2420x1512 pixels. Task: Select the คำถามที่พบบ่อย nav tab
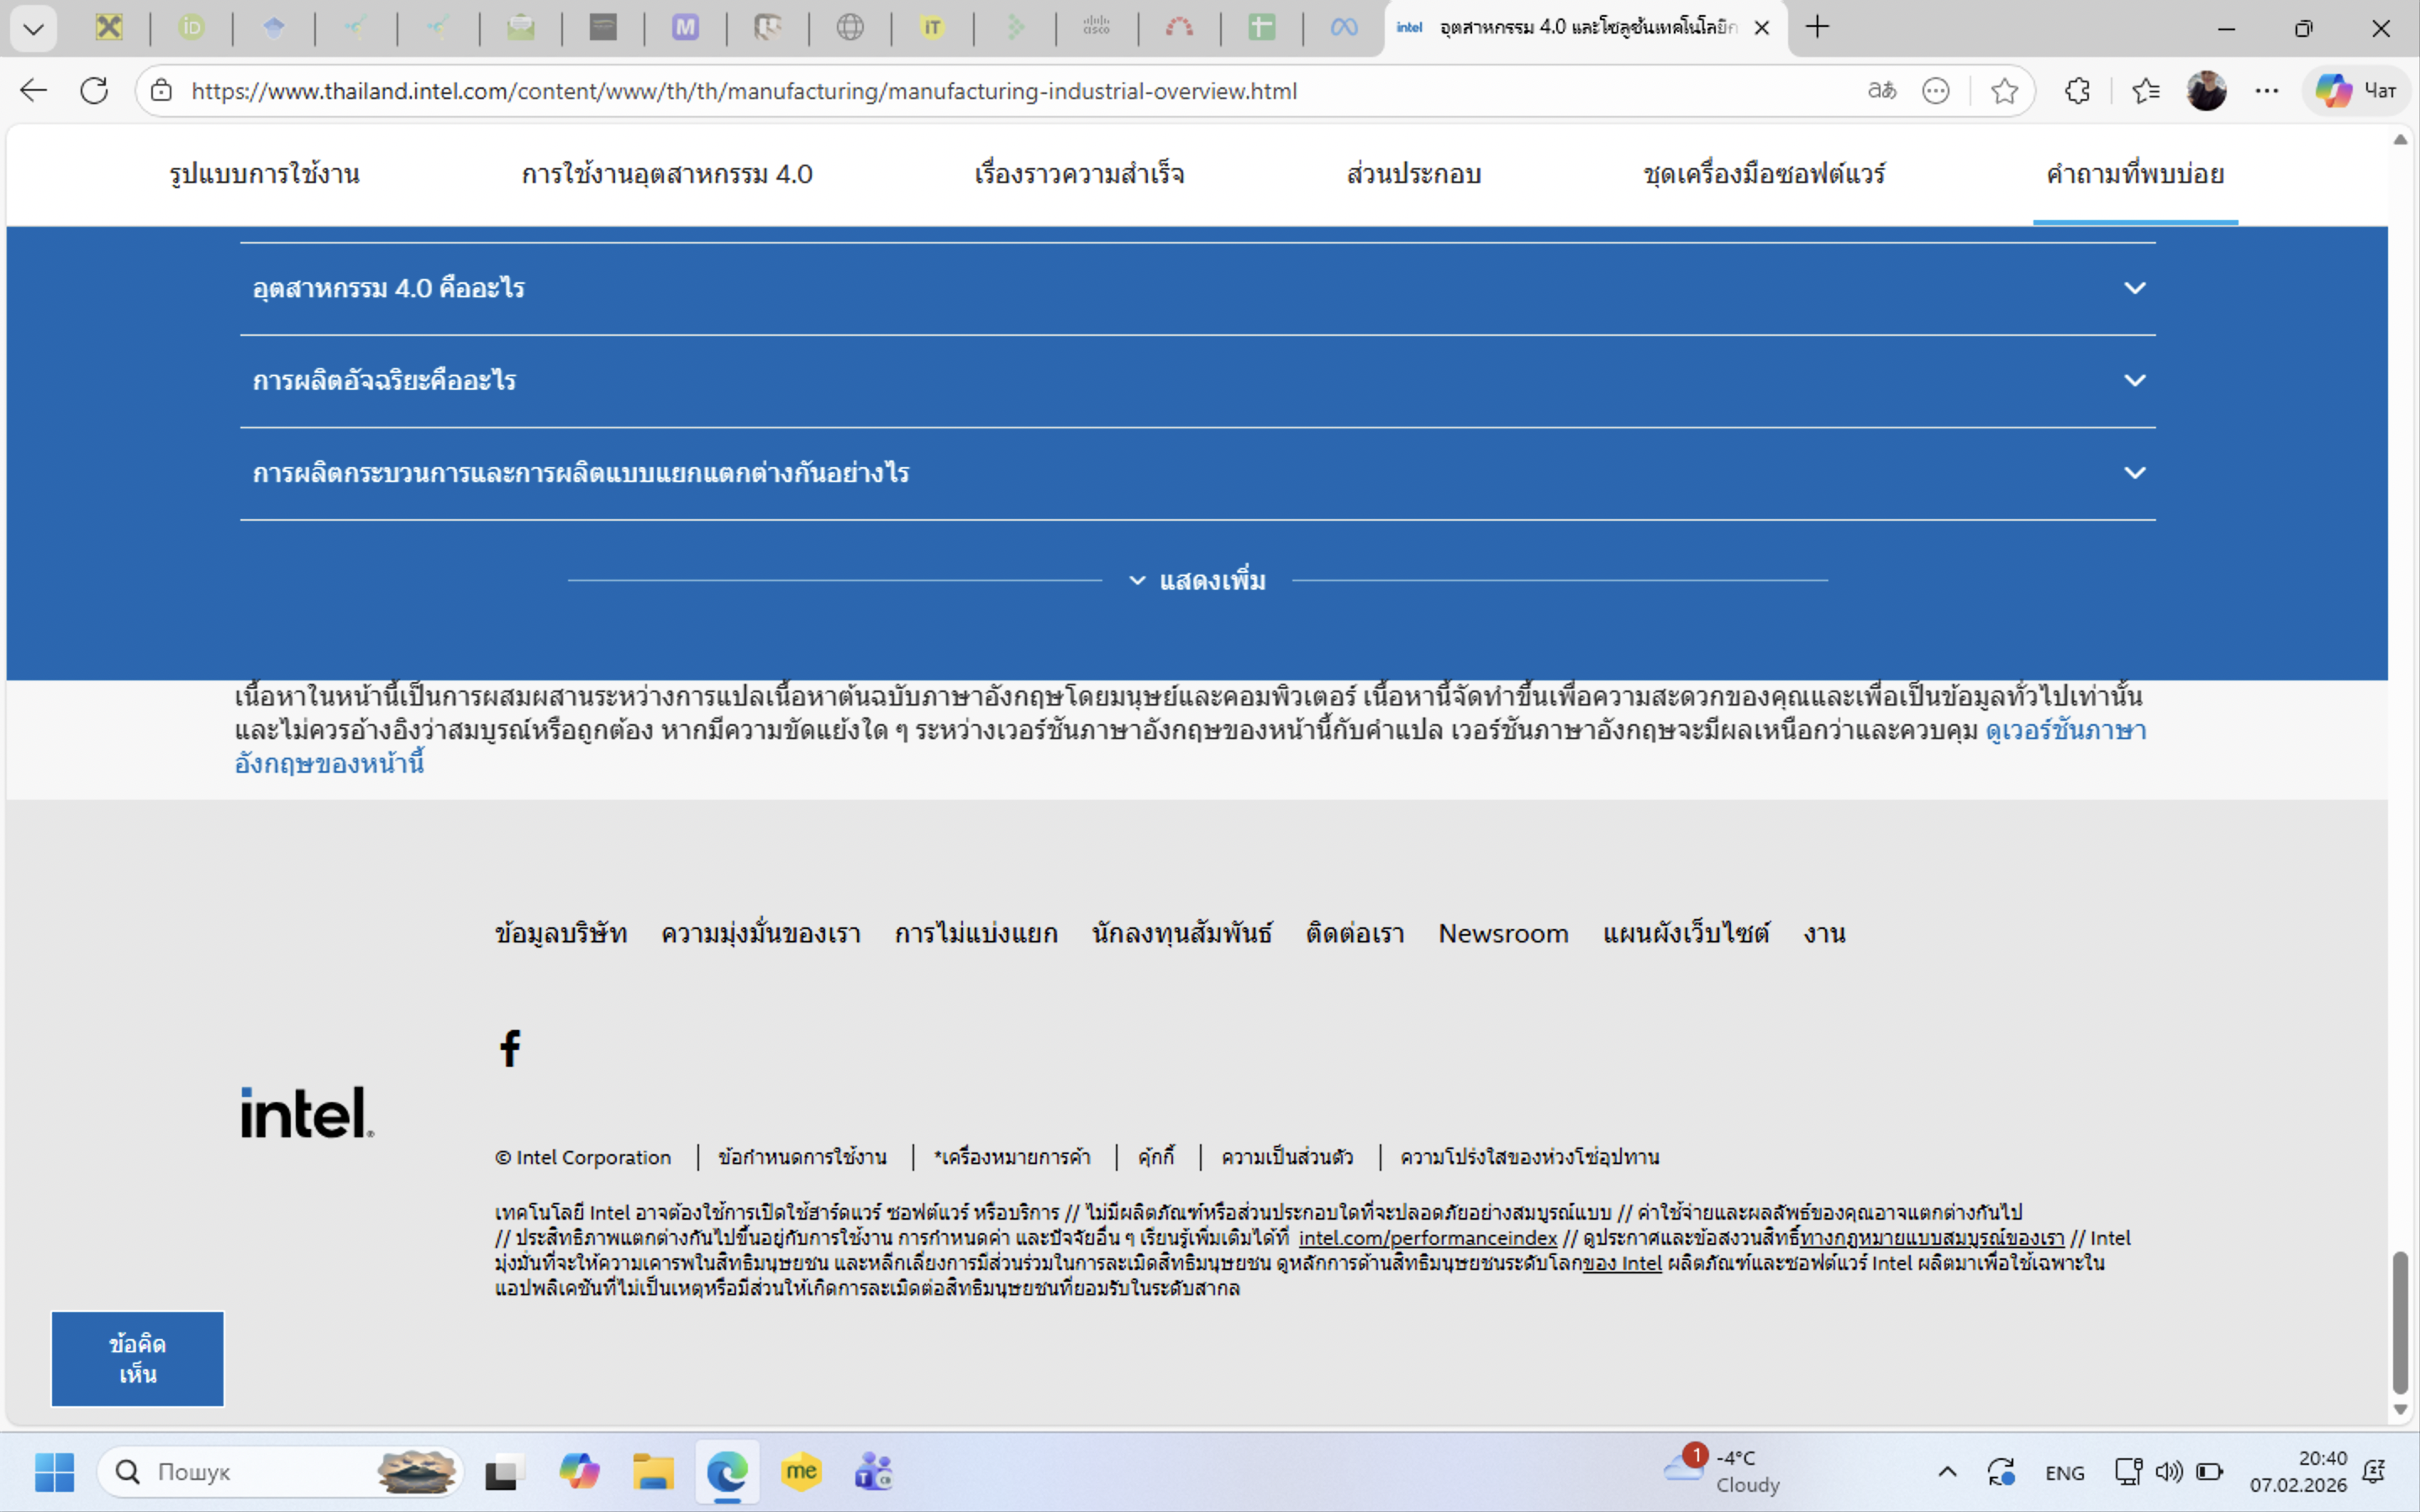(2134, 174)
